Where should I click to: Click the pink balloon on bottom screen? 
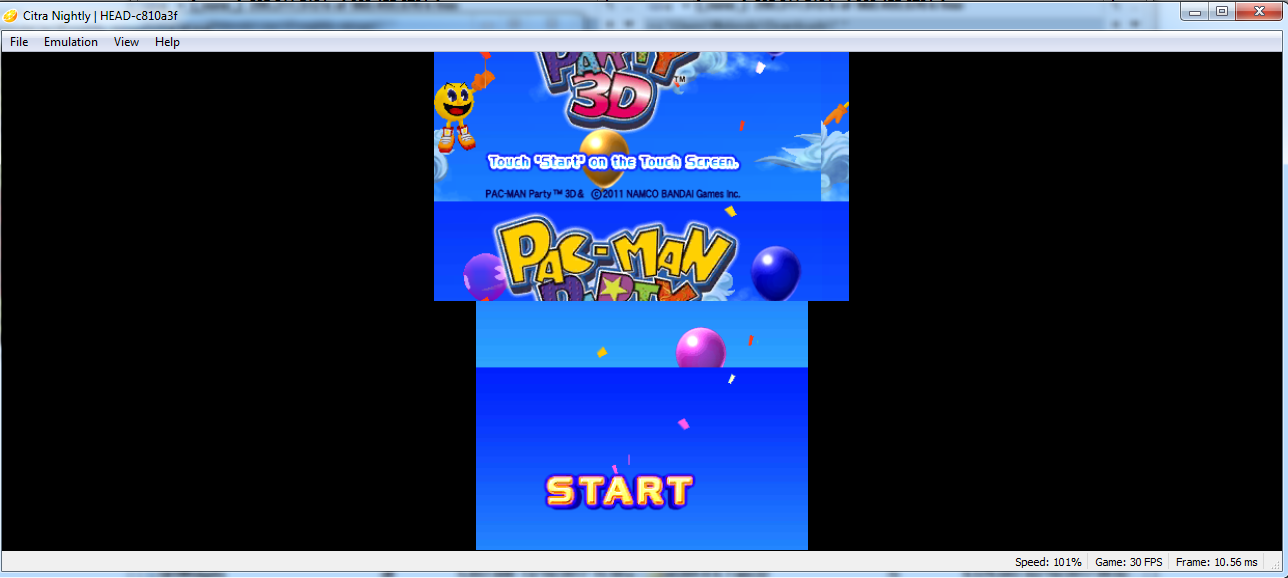pos(700,348)
